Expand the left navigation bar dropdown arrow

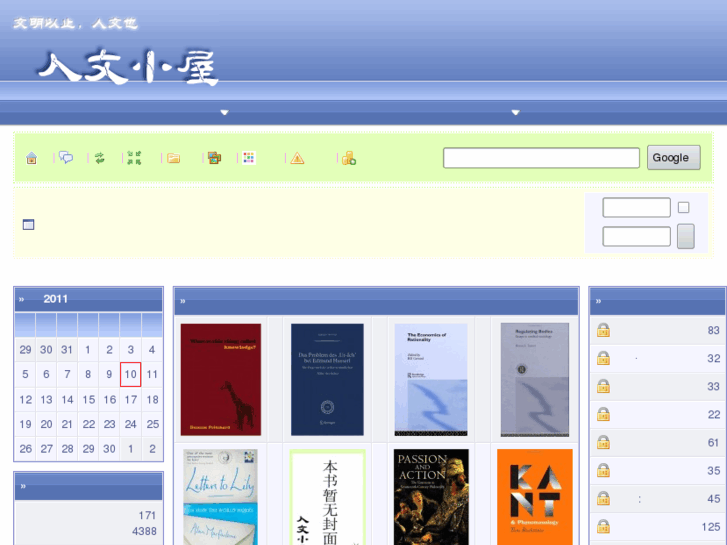[224, 112]
